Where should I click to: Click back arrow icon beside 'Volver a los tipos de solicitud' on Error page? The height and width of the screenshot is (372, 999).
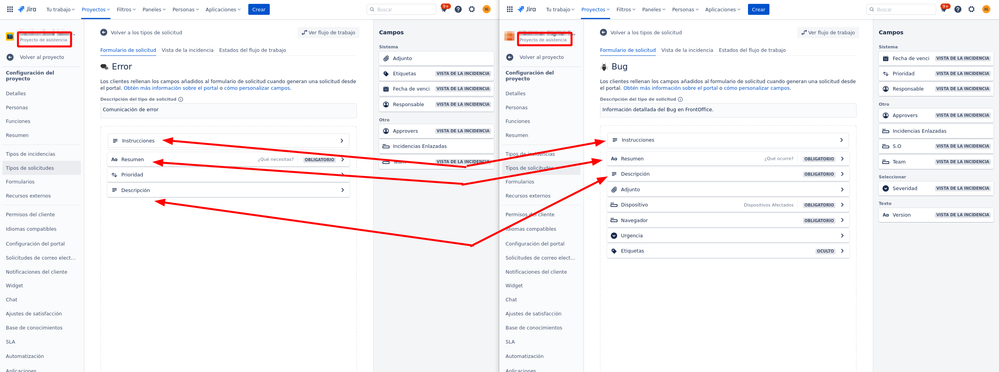pyautogui.click(x=104, y=32)
